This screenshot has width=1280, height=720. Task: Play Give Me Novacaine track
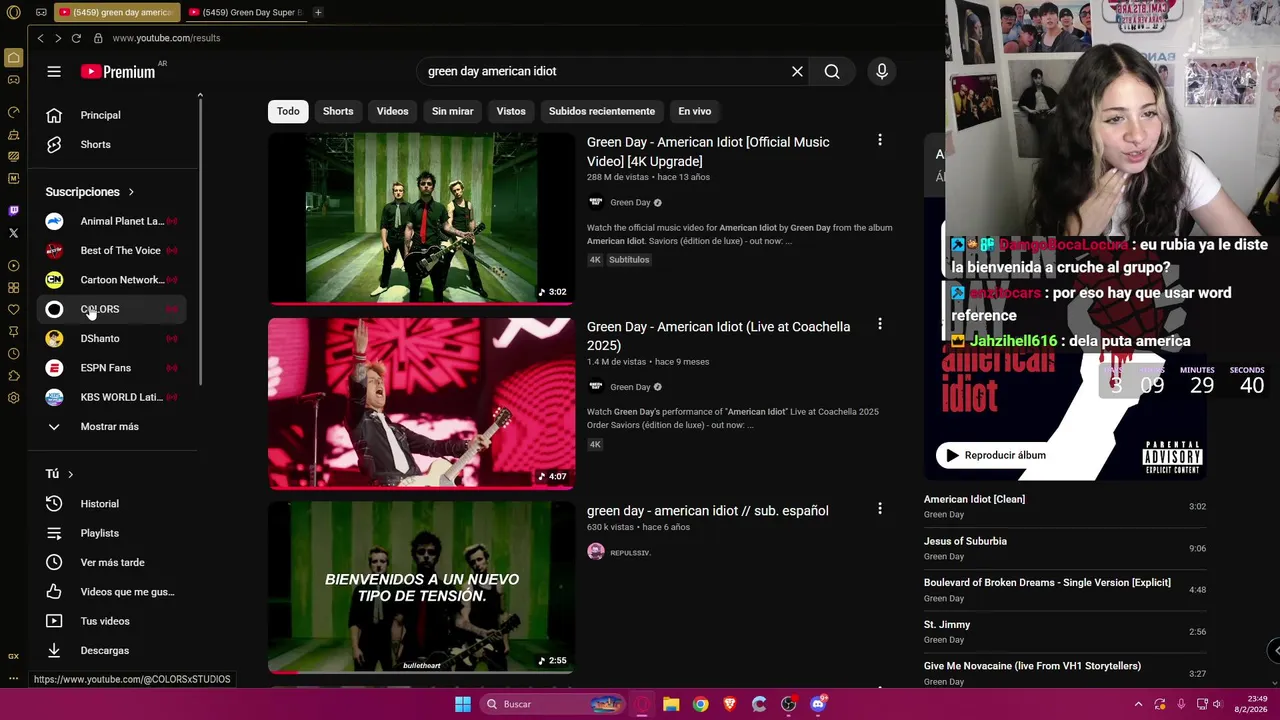pyautogui.click(x=1065, y=673)
